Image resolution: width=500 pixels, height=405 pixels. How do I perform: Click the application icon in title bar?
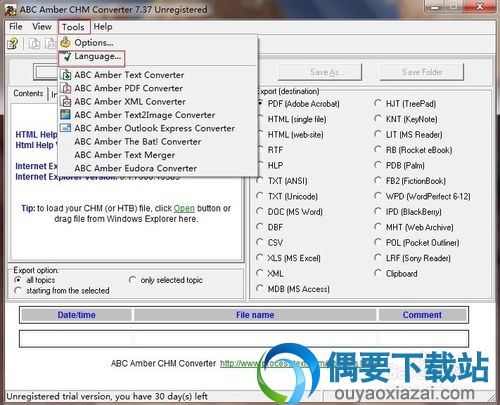click(x=10, y=10)
